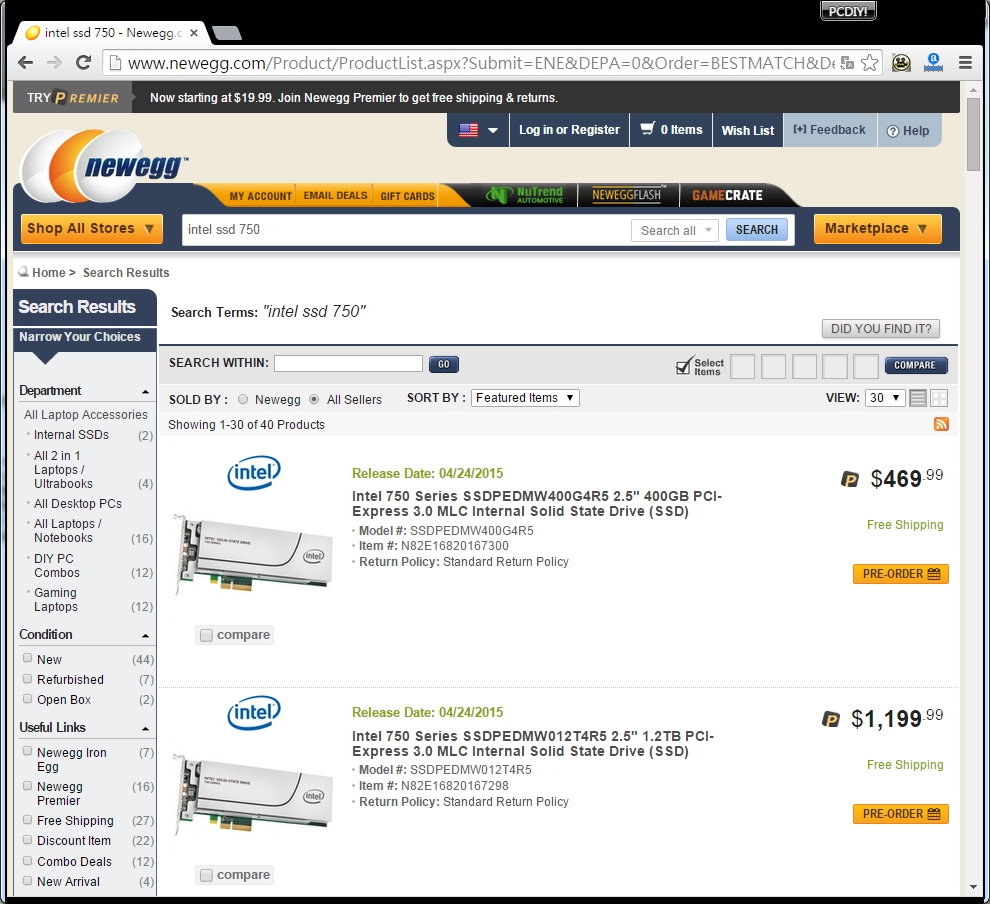Click the Newegg logo
The width and height of the screenshot is (990, 904).
point(104,166)
